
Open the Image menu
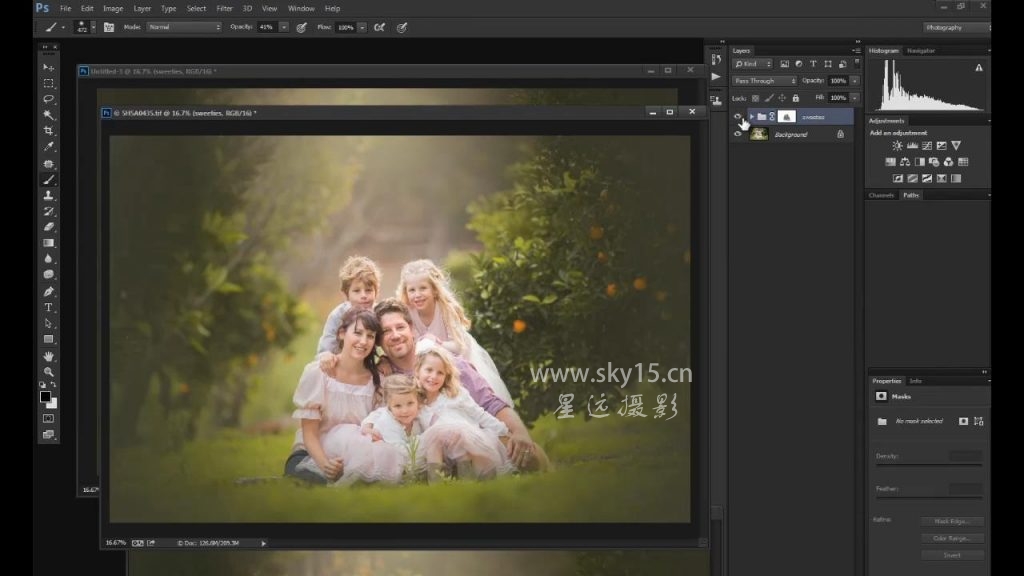[113, 8]
